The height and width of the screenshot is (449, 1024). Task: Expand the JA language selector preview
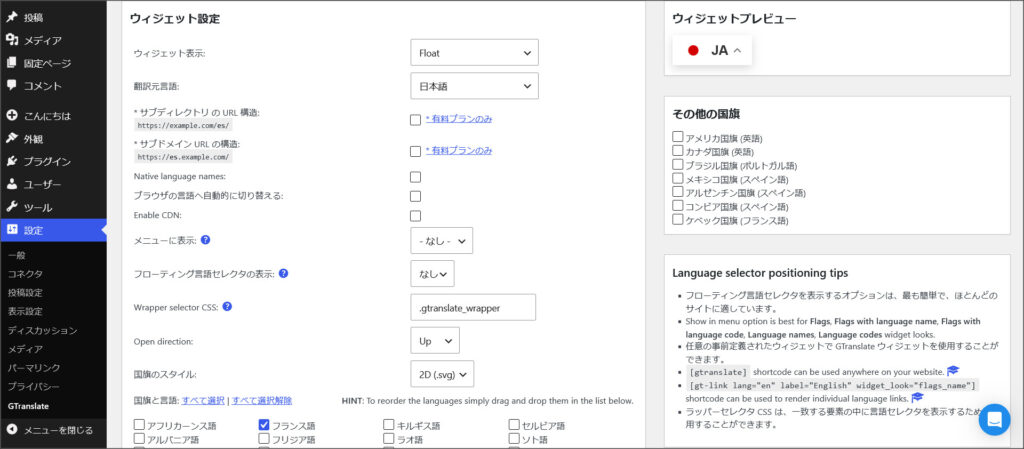click(712, 50)
